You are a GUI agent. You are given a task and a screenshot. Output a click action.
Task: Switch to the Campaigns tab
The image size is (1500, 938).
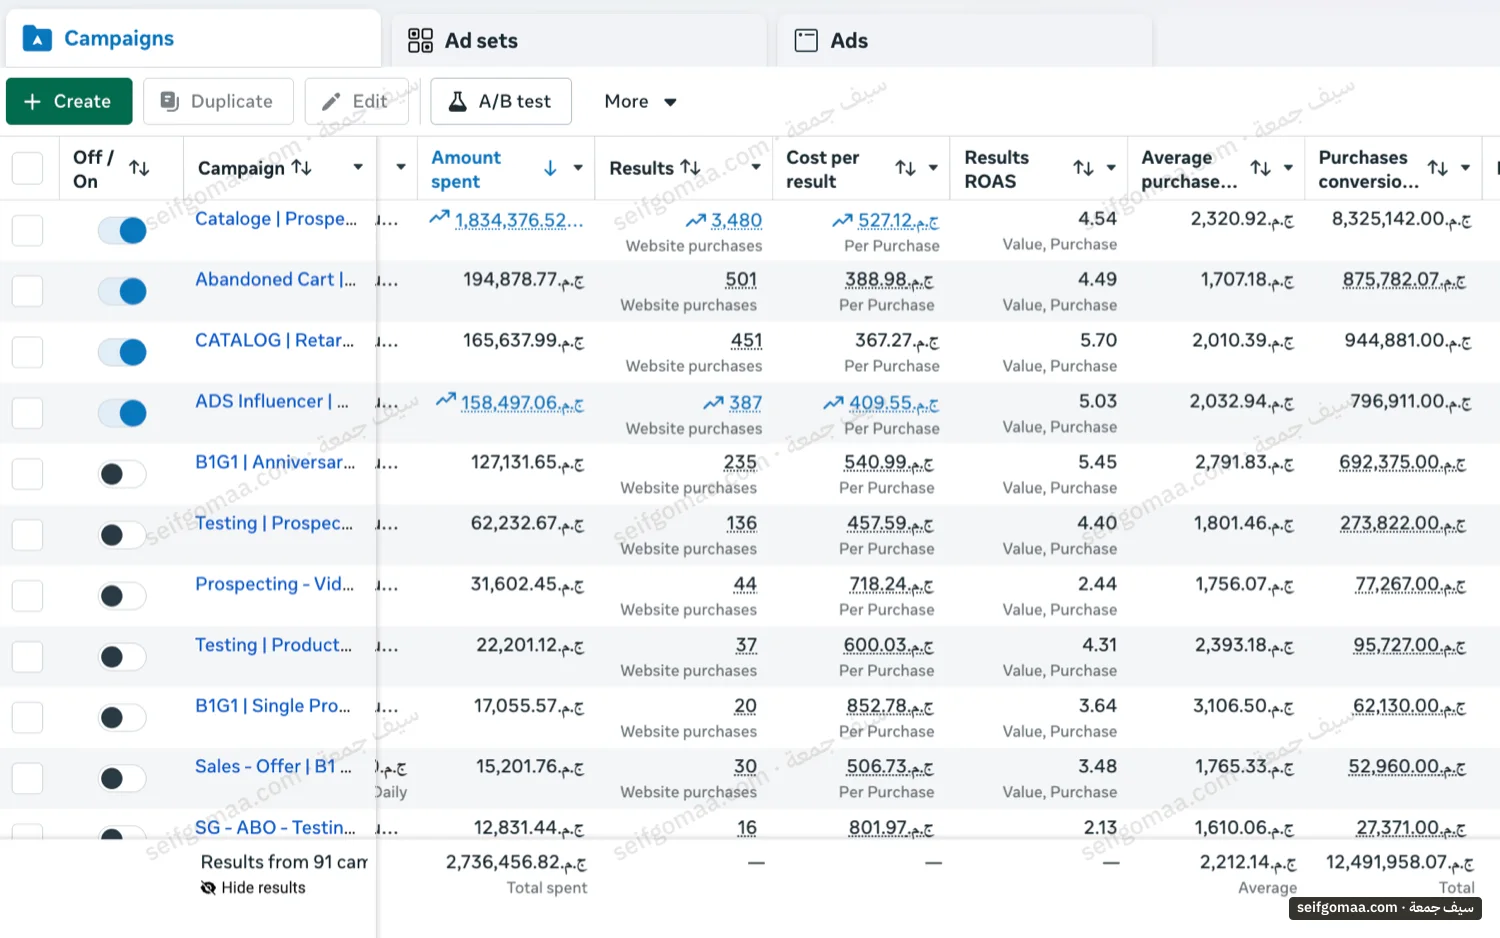193,39
